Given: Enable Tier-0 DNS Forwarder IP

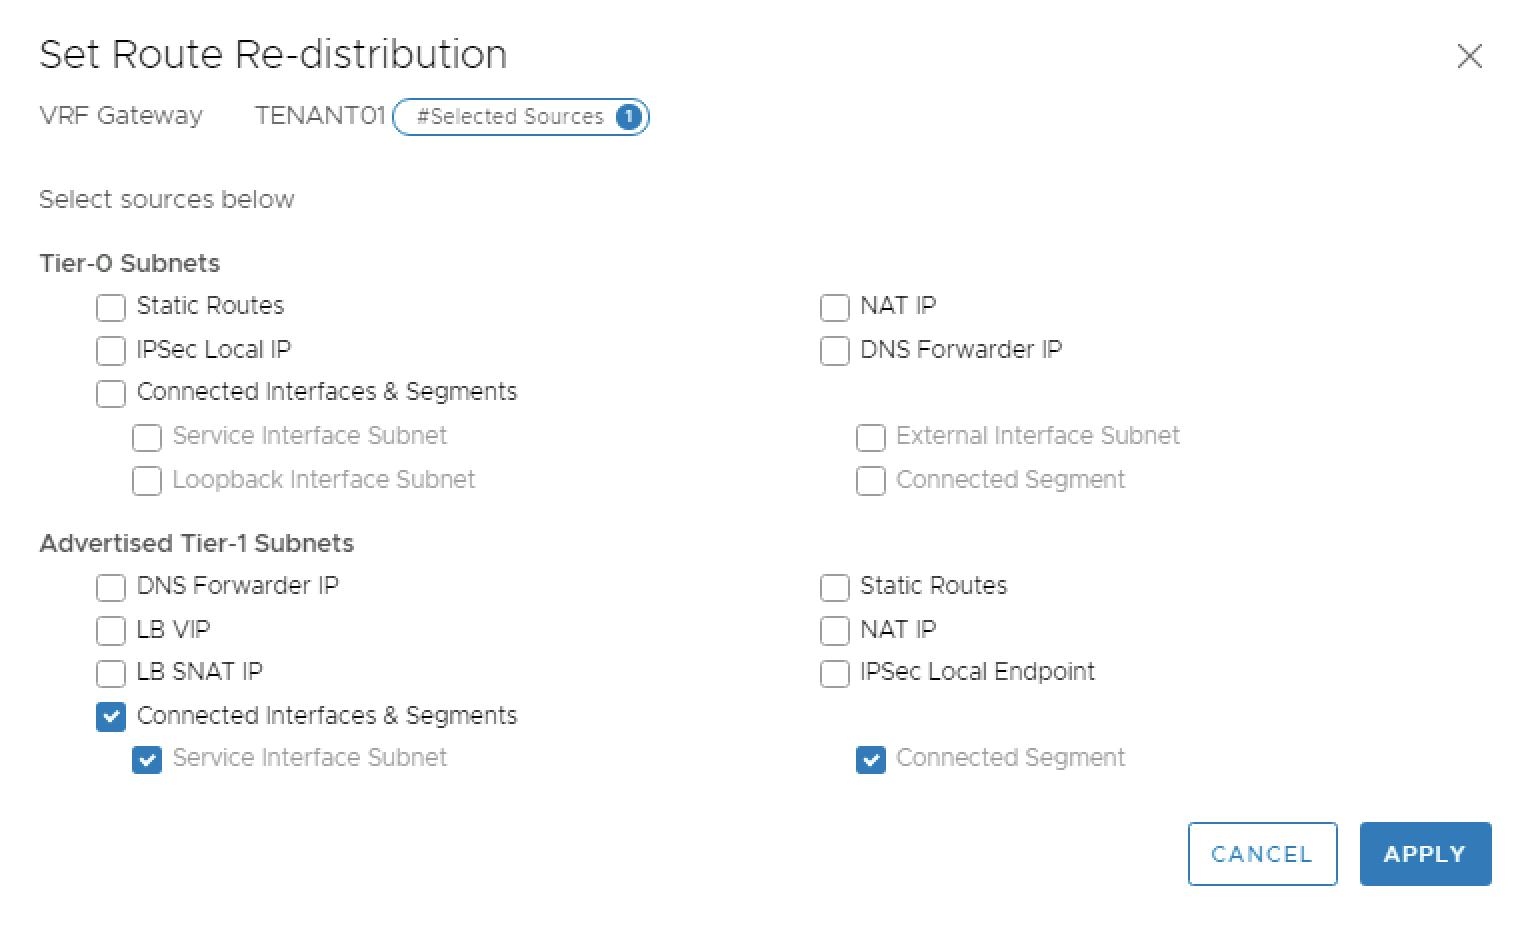Looking at the screenshot, I should click(834, 351).
